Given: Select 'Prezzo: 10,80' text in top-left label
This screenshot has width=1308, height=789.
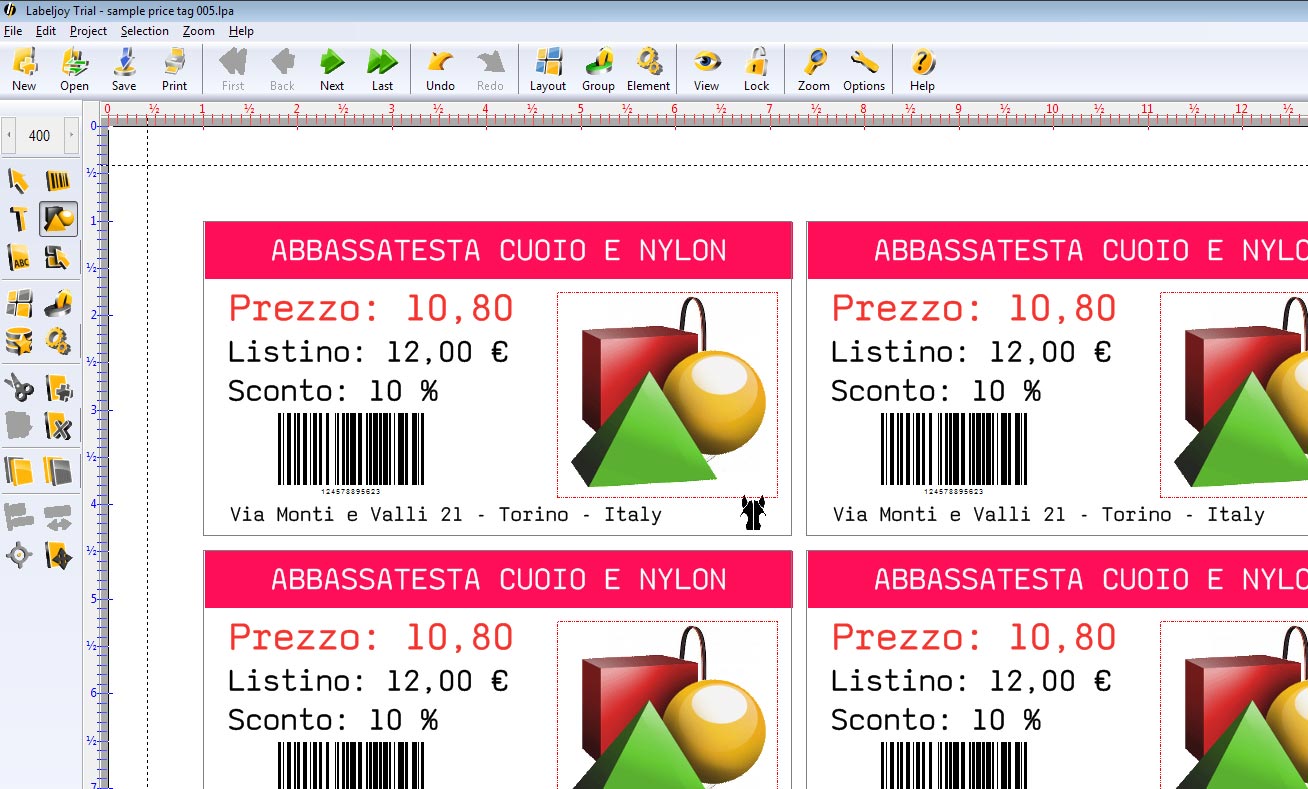Looking at the screenshot, I should point(371,308).
